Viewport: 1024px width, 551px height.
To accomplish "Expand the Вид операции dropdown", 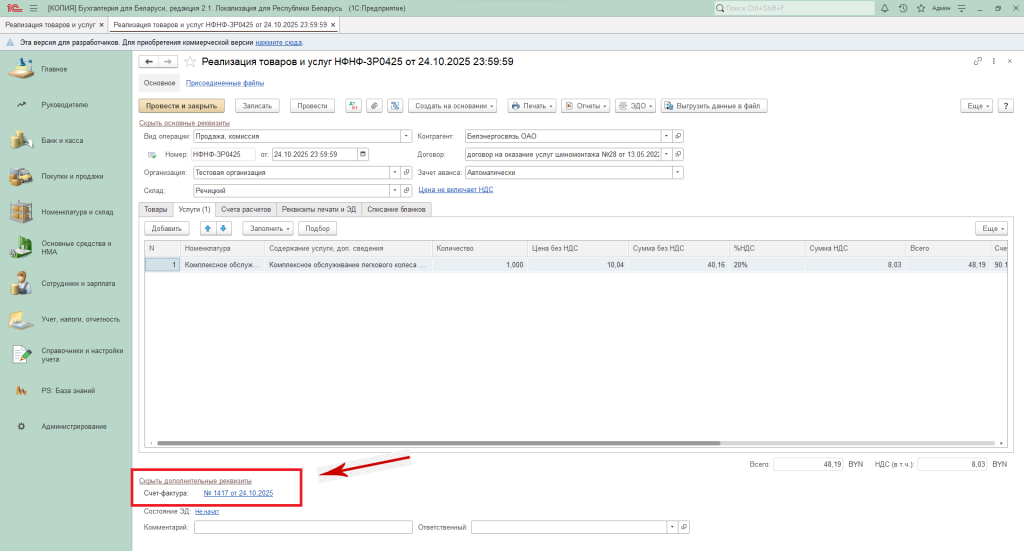I will [406, 136].
